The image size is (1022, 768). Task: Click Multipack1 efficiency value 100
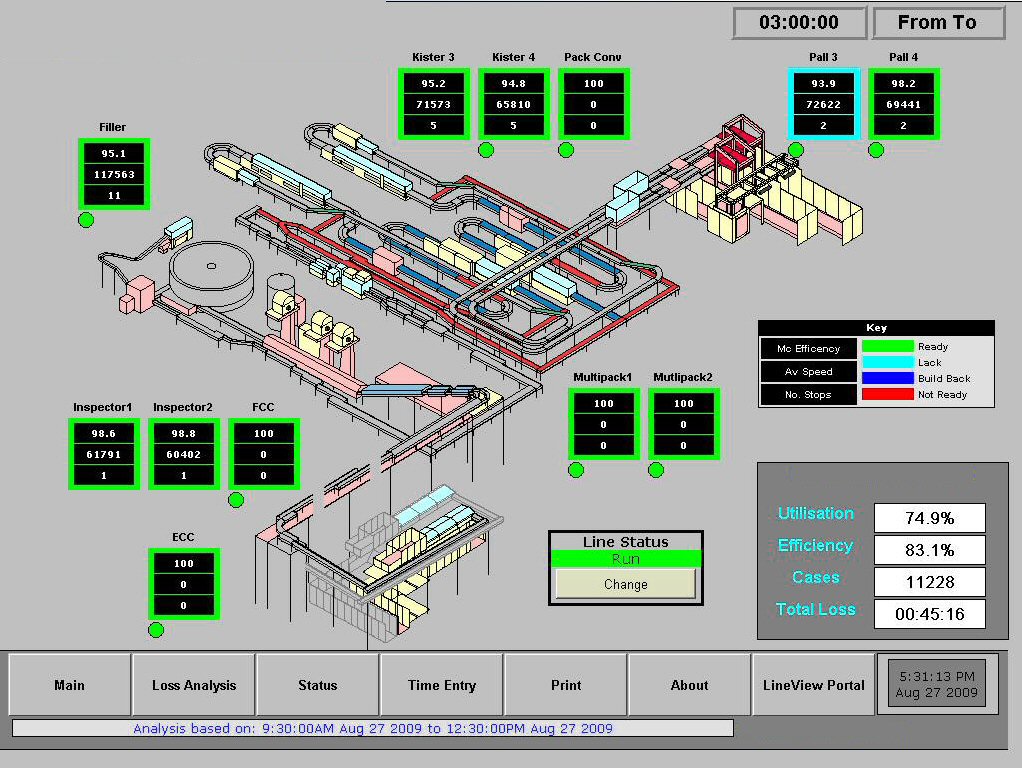tap(604, 404)
